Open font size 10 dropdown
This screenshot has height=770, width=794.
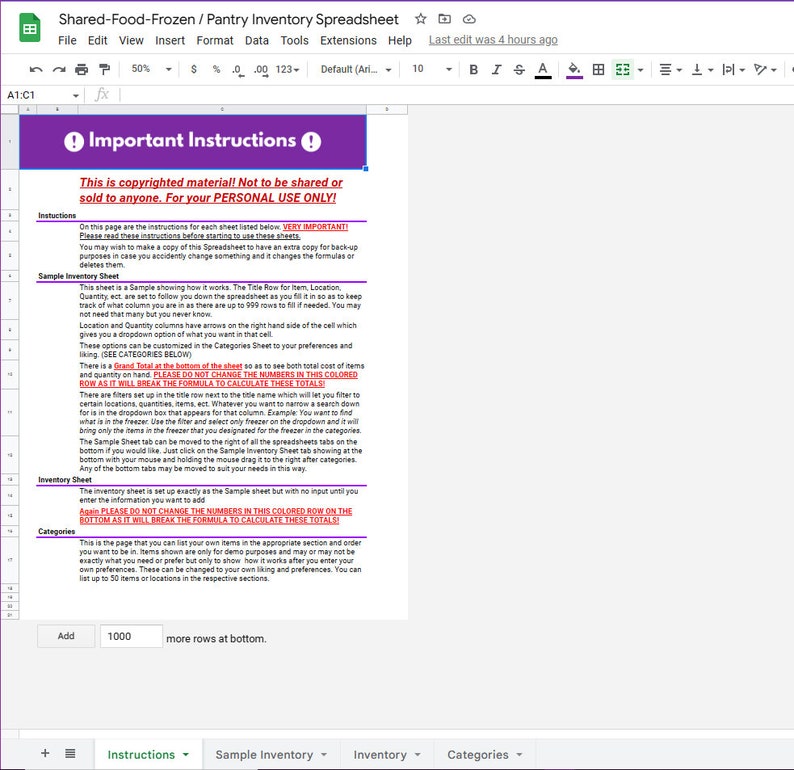pos(432,69)
